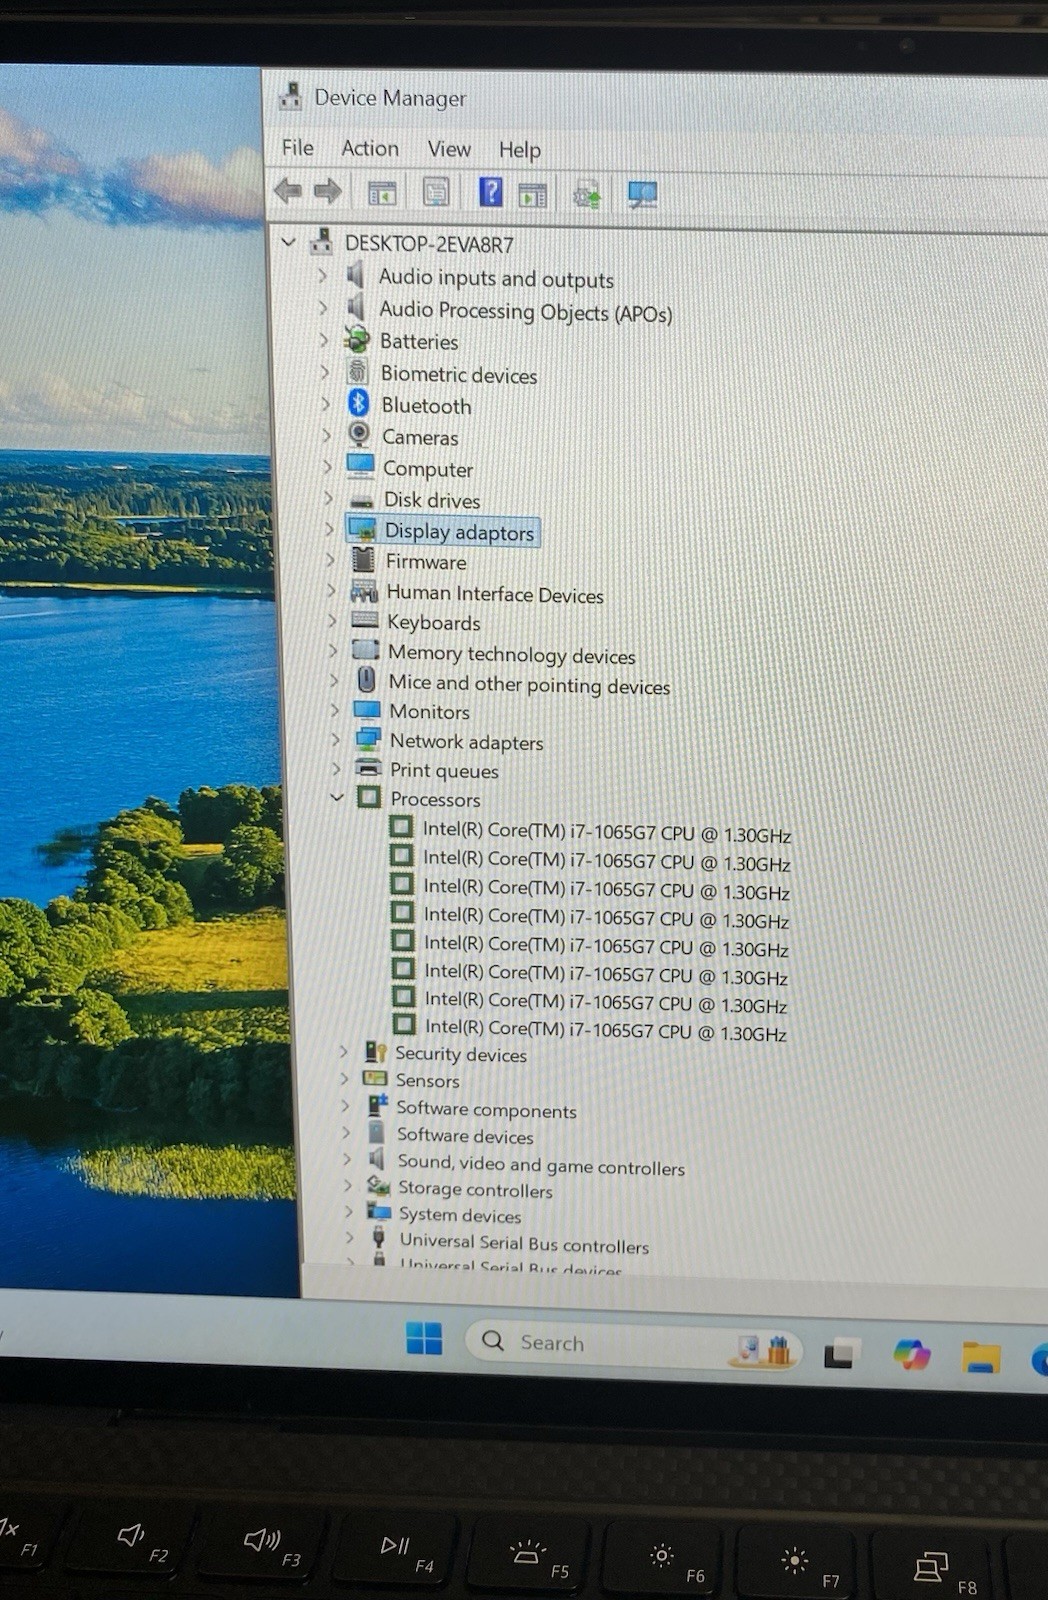This screenshot has width=1048, height=1600.
Task: Select the Display adaptors tree item
Action: tap(443, 531)
